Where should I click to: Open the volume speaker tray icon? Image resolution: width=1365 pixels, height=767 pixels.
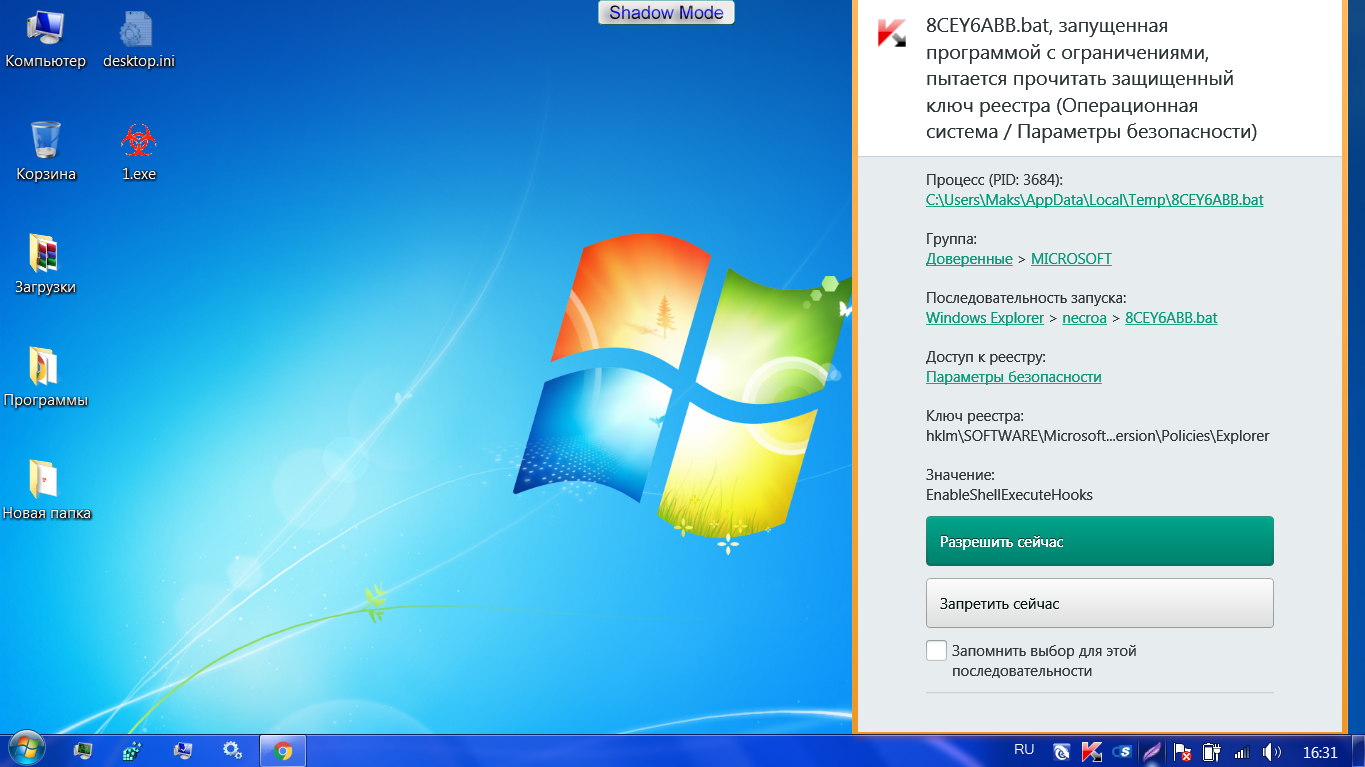[x=1272, y=751]
